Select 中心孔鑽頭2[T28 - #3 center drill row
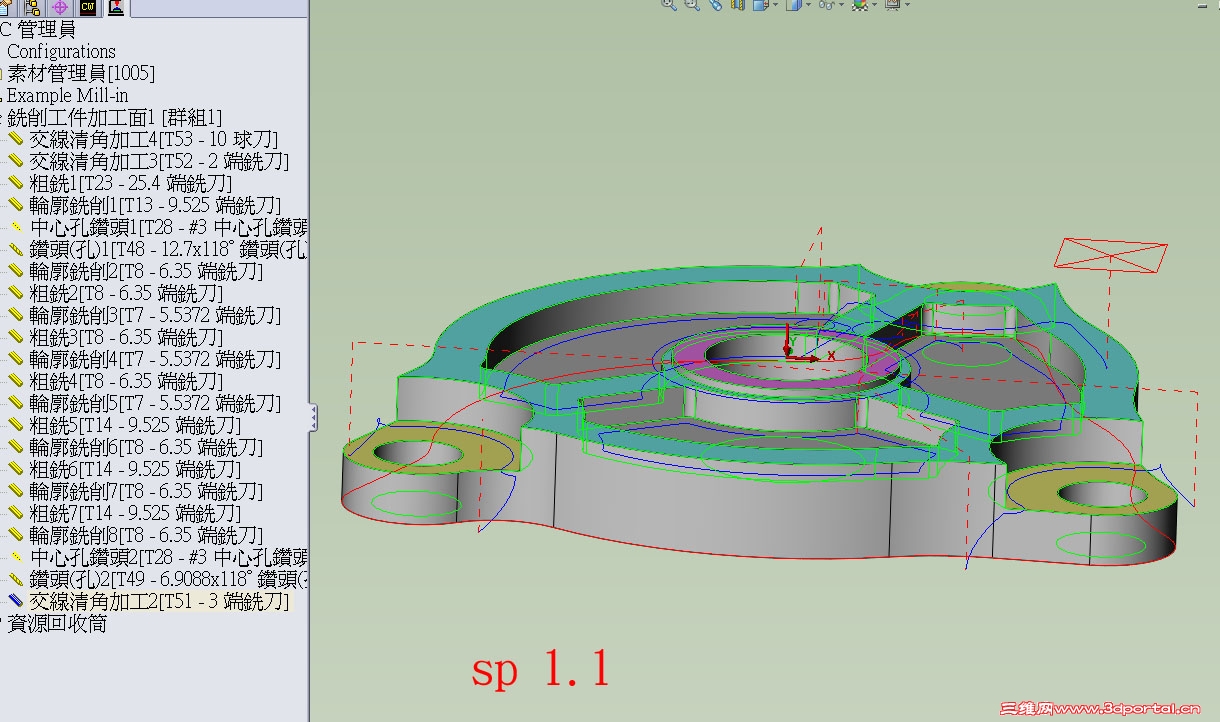The image size is (1220, 722). pos(168,558)
